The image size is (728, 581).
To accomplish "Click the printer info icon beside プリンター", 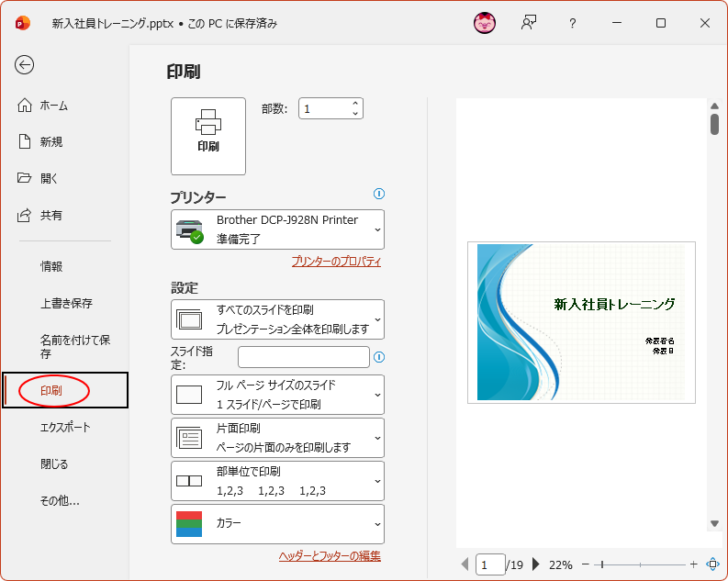I will pos(379,194).
